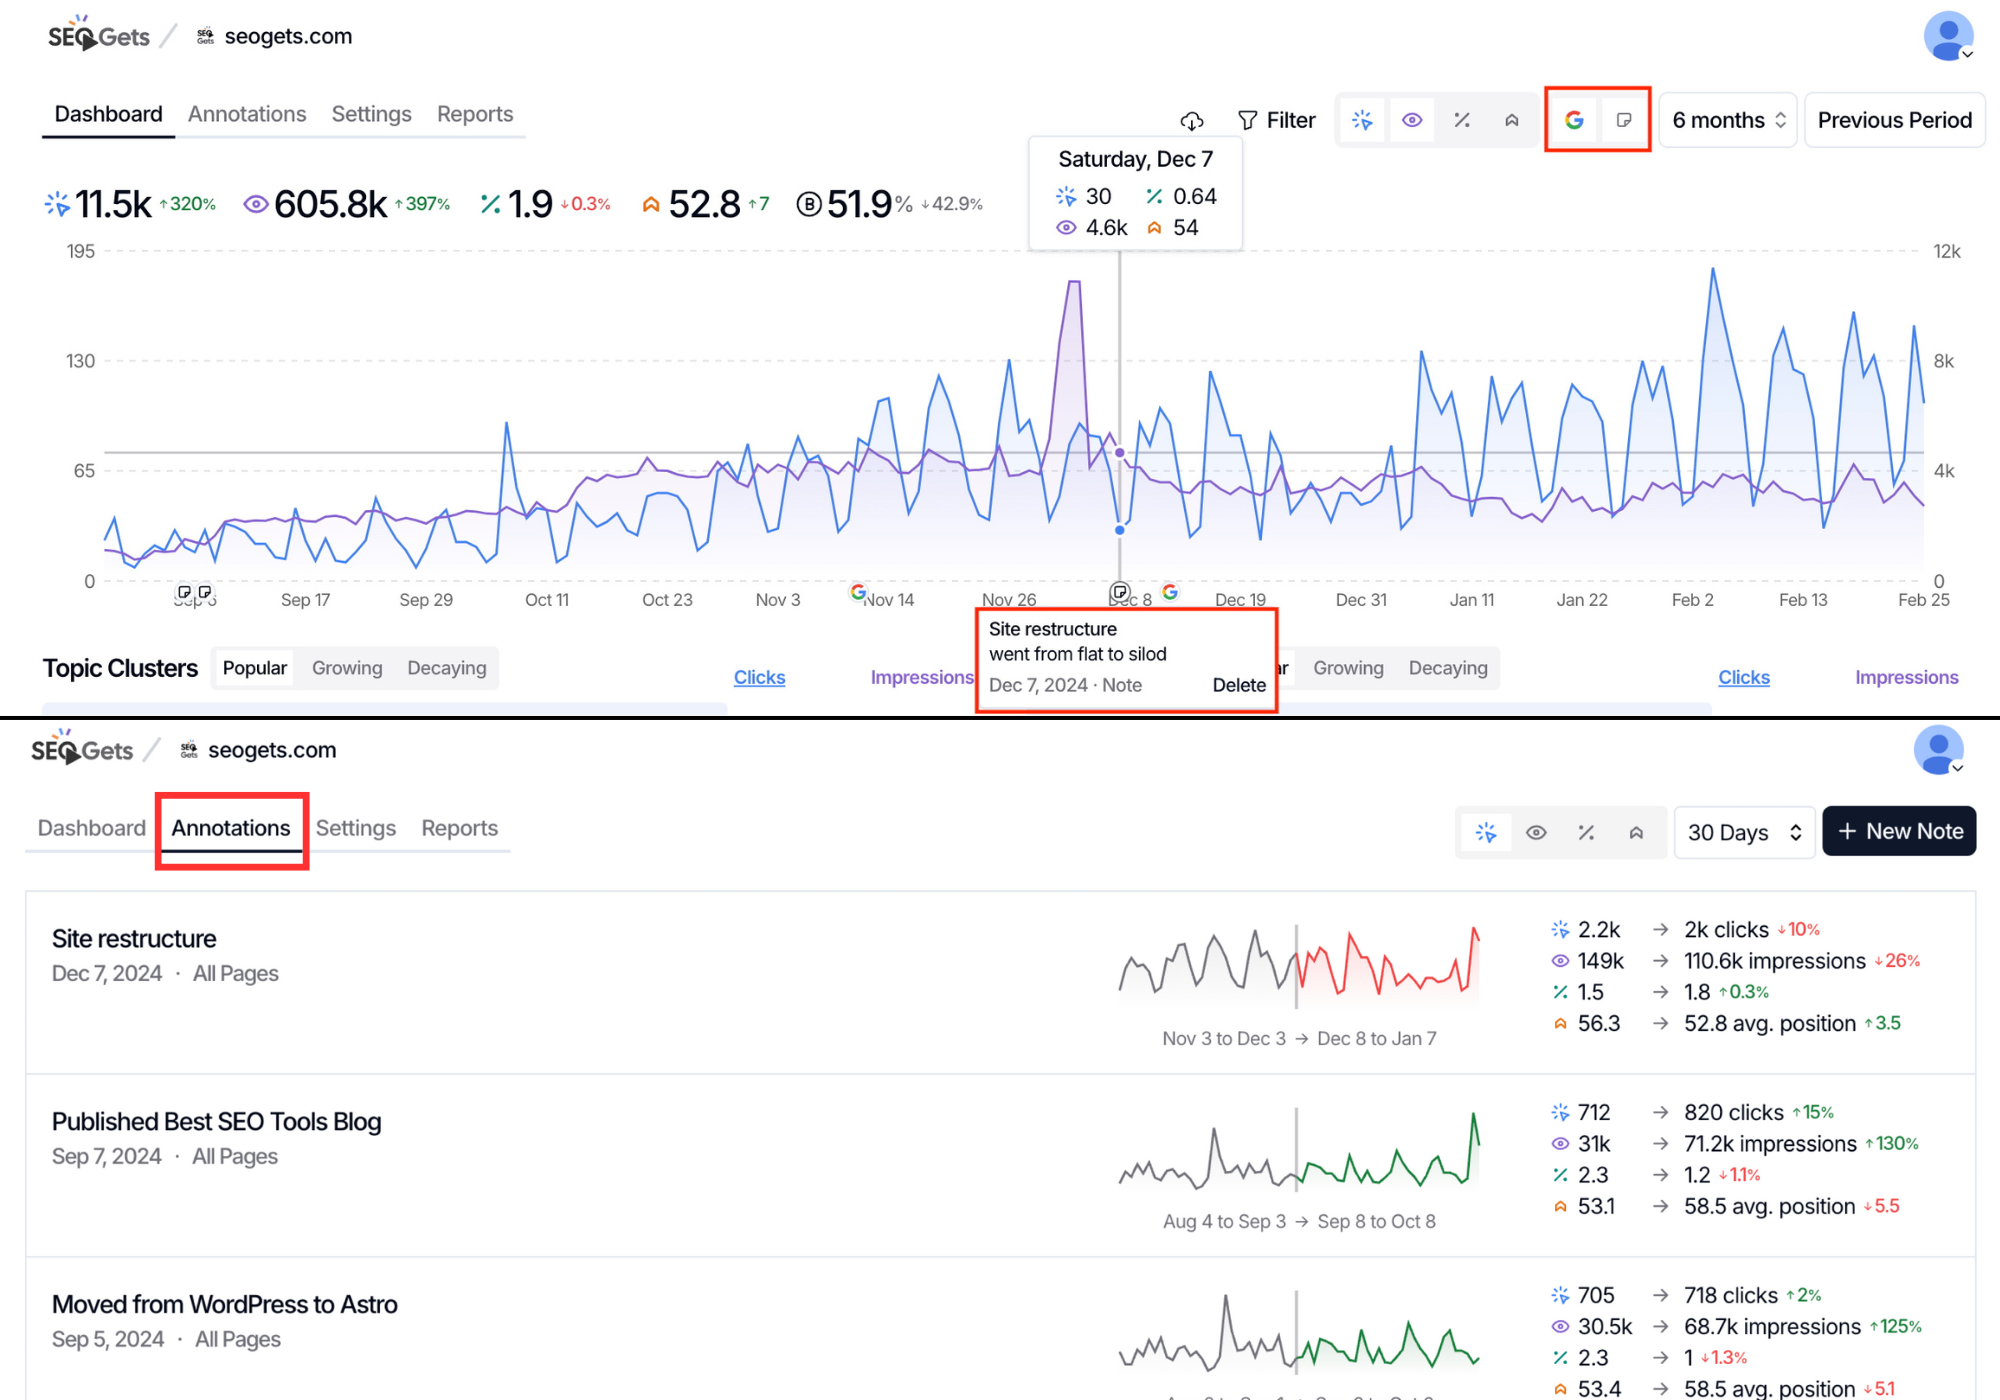Toggle average position icon in top toolbar
Image resolution: width=2000 pixels, height=1400 pixels.
click(1511, 120)
